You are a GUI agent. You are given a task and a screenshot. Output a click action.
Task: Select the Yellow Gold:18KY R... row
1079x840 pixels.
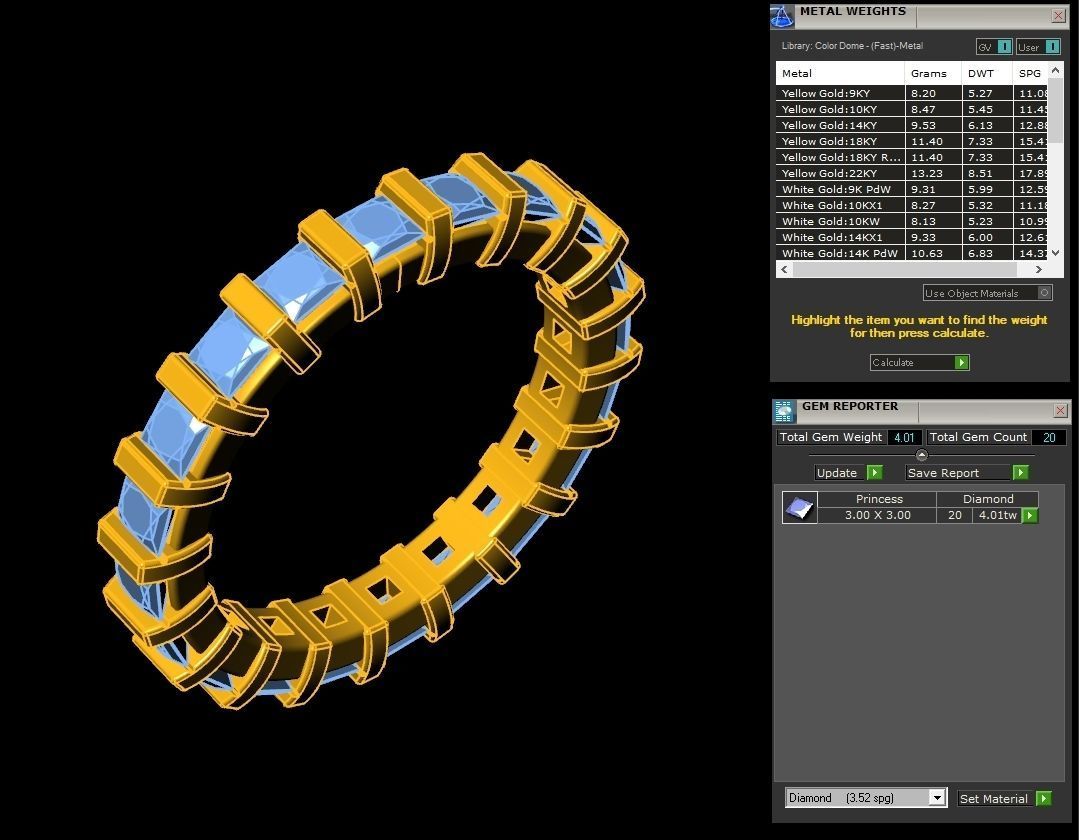point(912,157)
